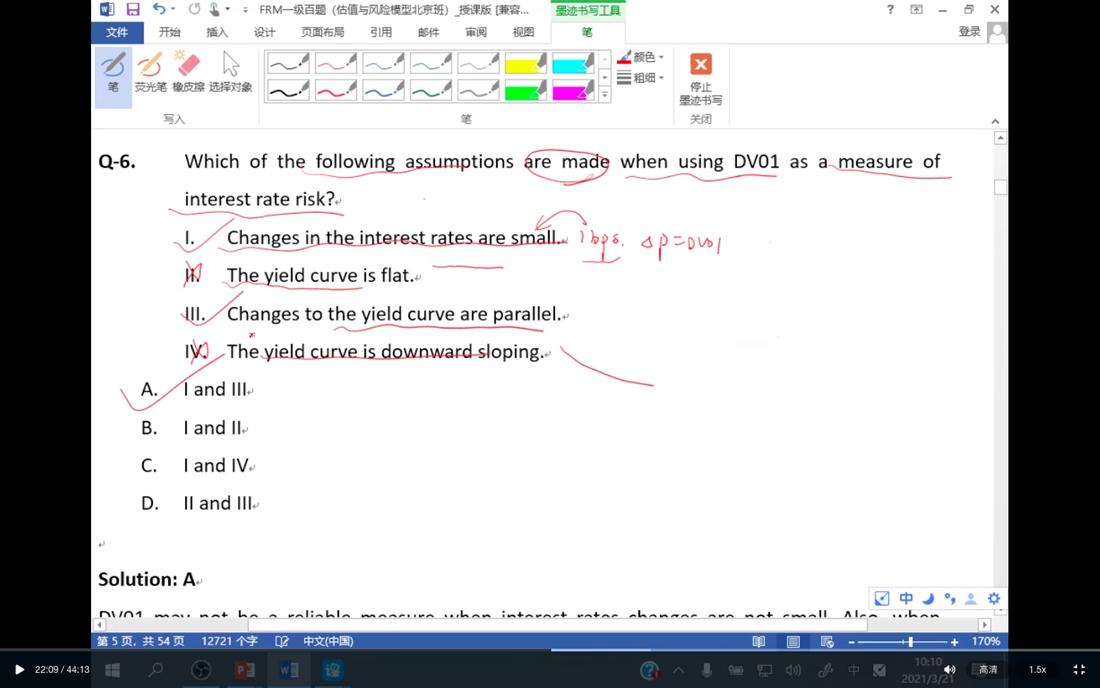The width and height of the screenshot is (1100, 688).
Task: Switch to the Design (设计) tab
Action: point(264,32)
